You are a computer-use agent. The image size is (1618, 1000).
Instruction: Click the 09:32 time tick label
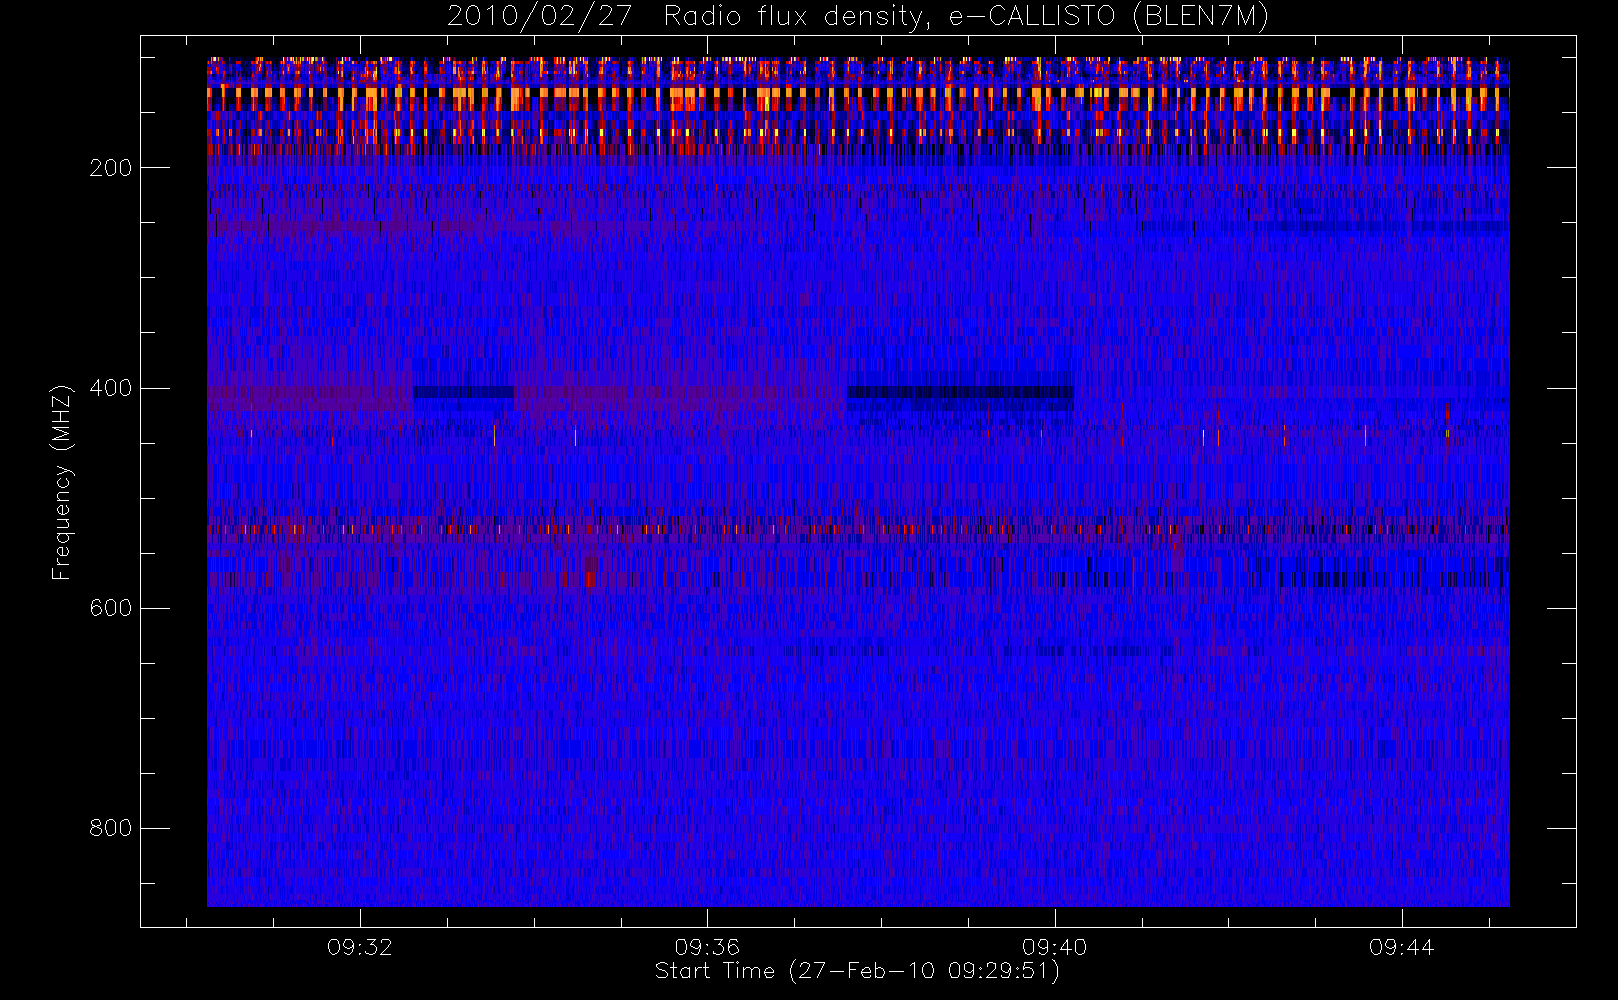pyautogui.click(x=360, y=947)
